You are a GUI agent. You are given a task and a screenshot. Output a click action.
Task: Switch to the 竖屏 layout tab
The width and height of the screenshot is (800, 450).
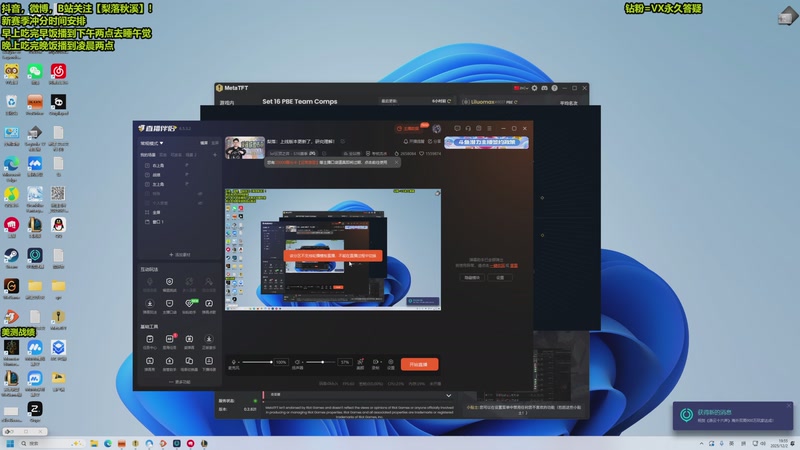coord(215,143)
